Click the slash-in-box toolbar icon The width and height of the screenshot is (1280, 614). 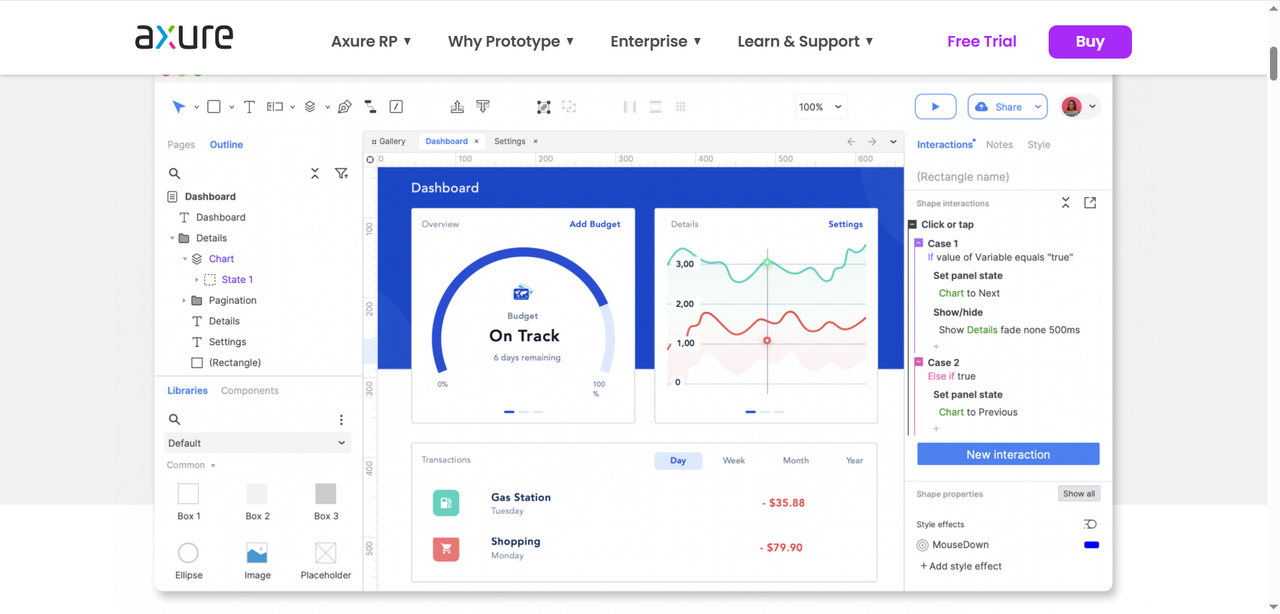coord(396,107)
